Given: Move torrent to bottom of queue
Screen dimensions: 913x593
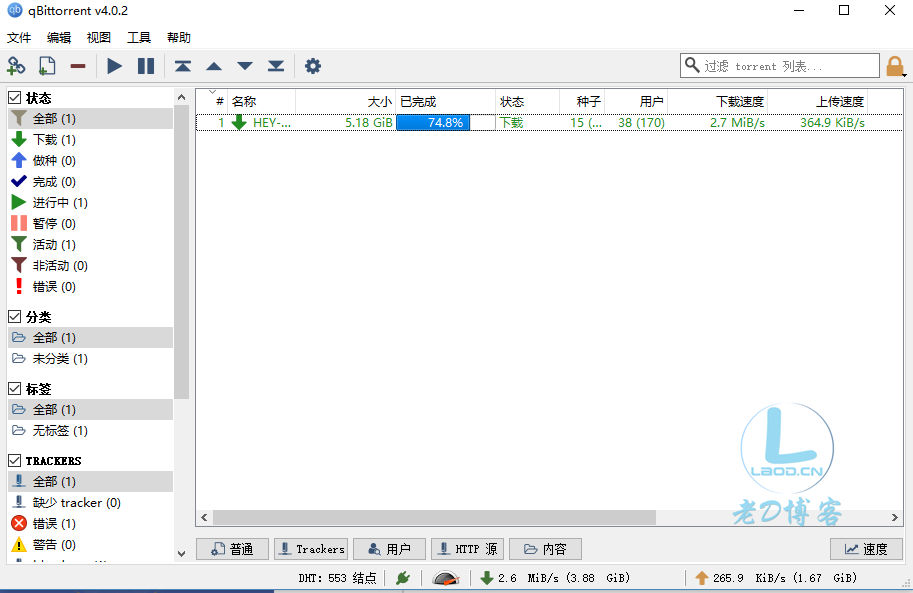Looking at the screenshot, I should [x=276, y=66].
